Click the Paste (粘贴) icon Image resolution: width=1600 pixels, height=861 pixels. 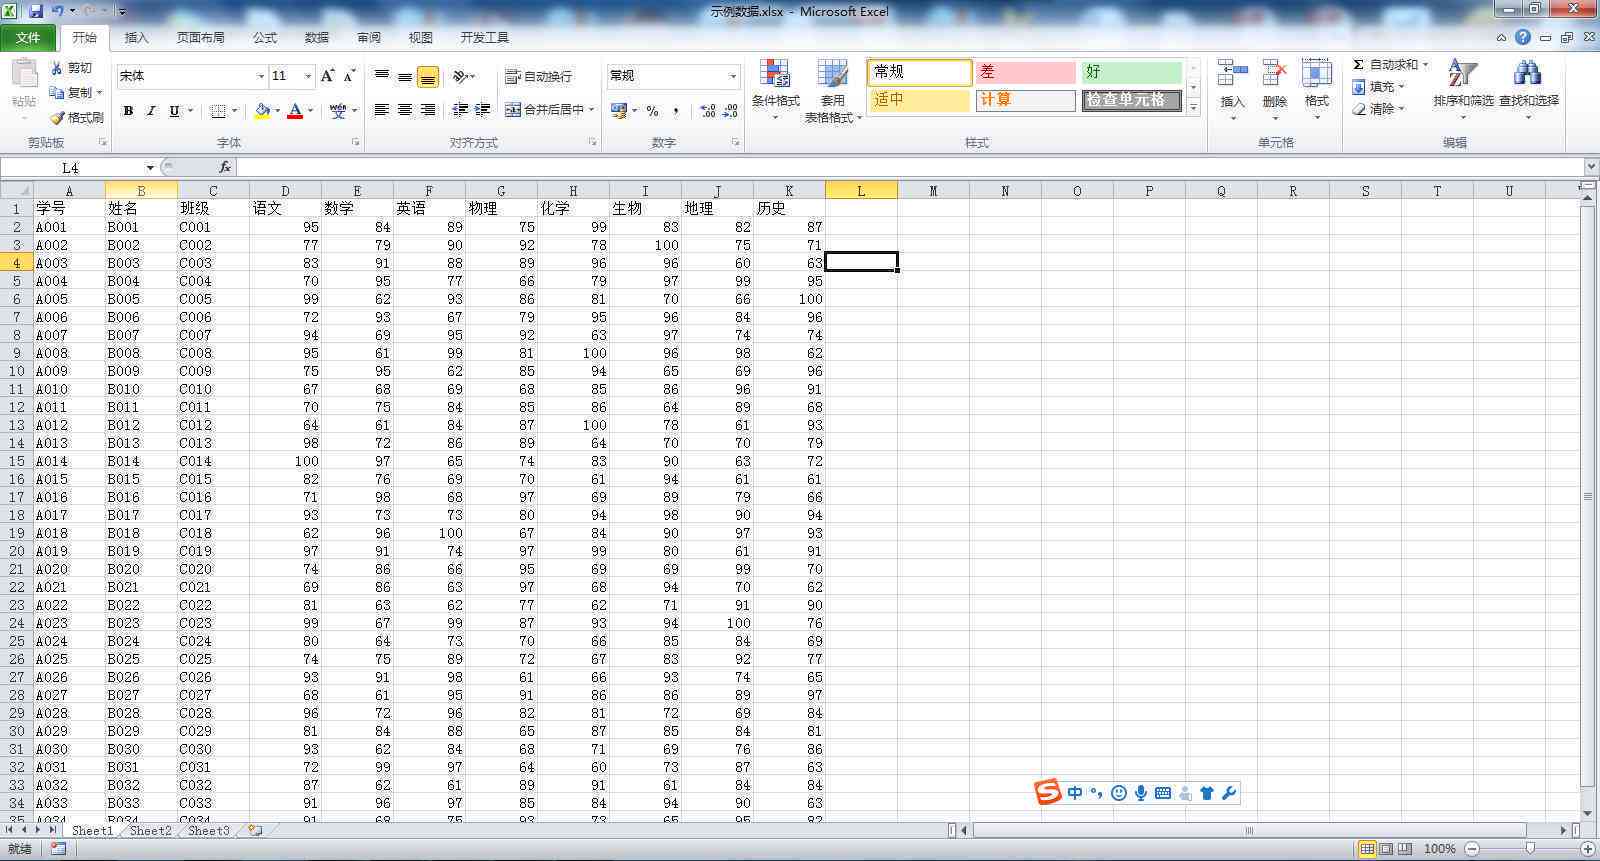(x=24, y=74)
